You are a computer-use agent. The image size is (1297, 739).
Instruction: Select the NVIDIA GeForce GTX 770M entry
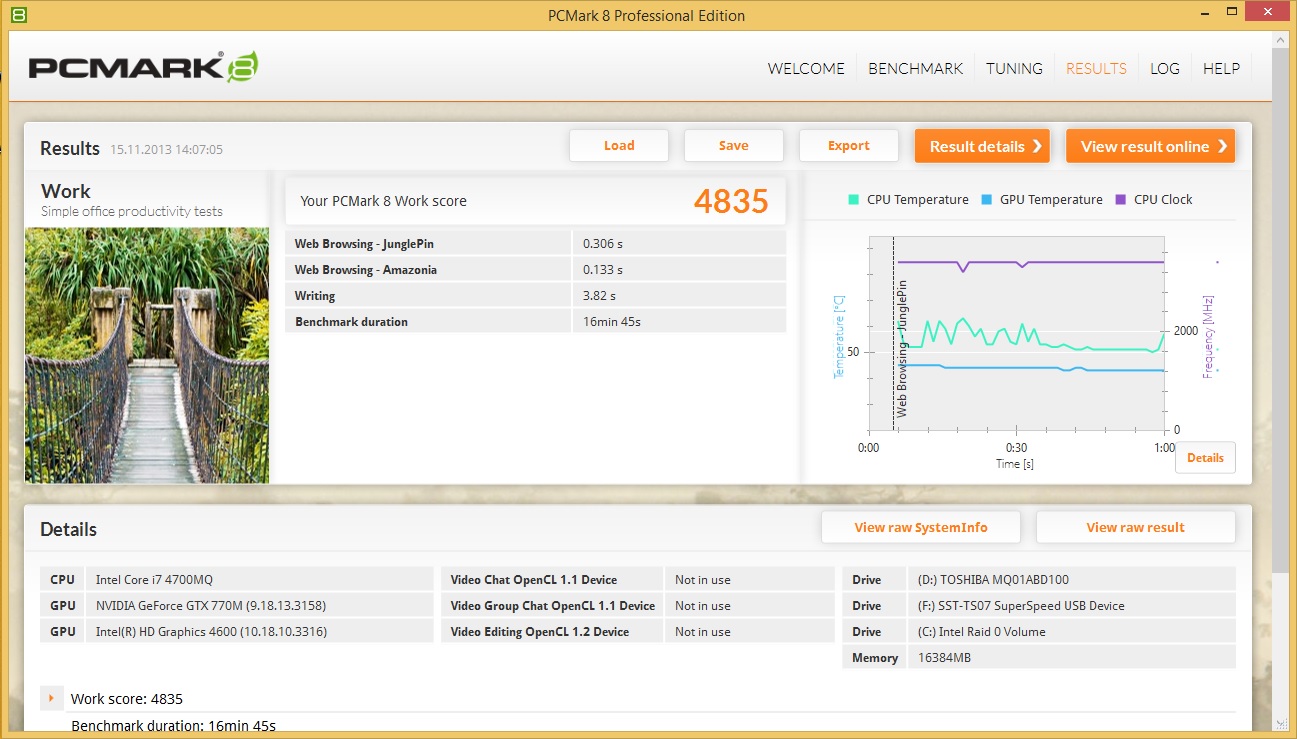pyautogui.click(x=211, y=606)
